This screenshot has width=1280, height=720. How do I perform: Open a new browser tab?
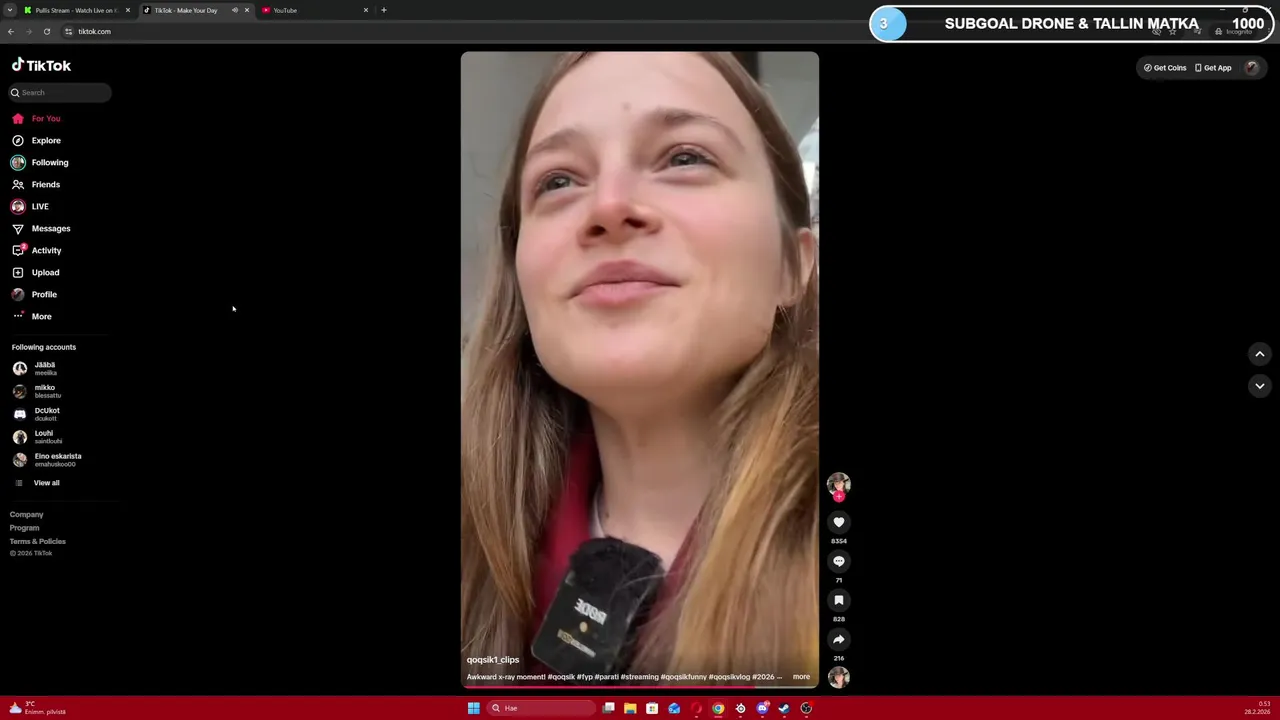[384, 10]
